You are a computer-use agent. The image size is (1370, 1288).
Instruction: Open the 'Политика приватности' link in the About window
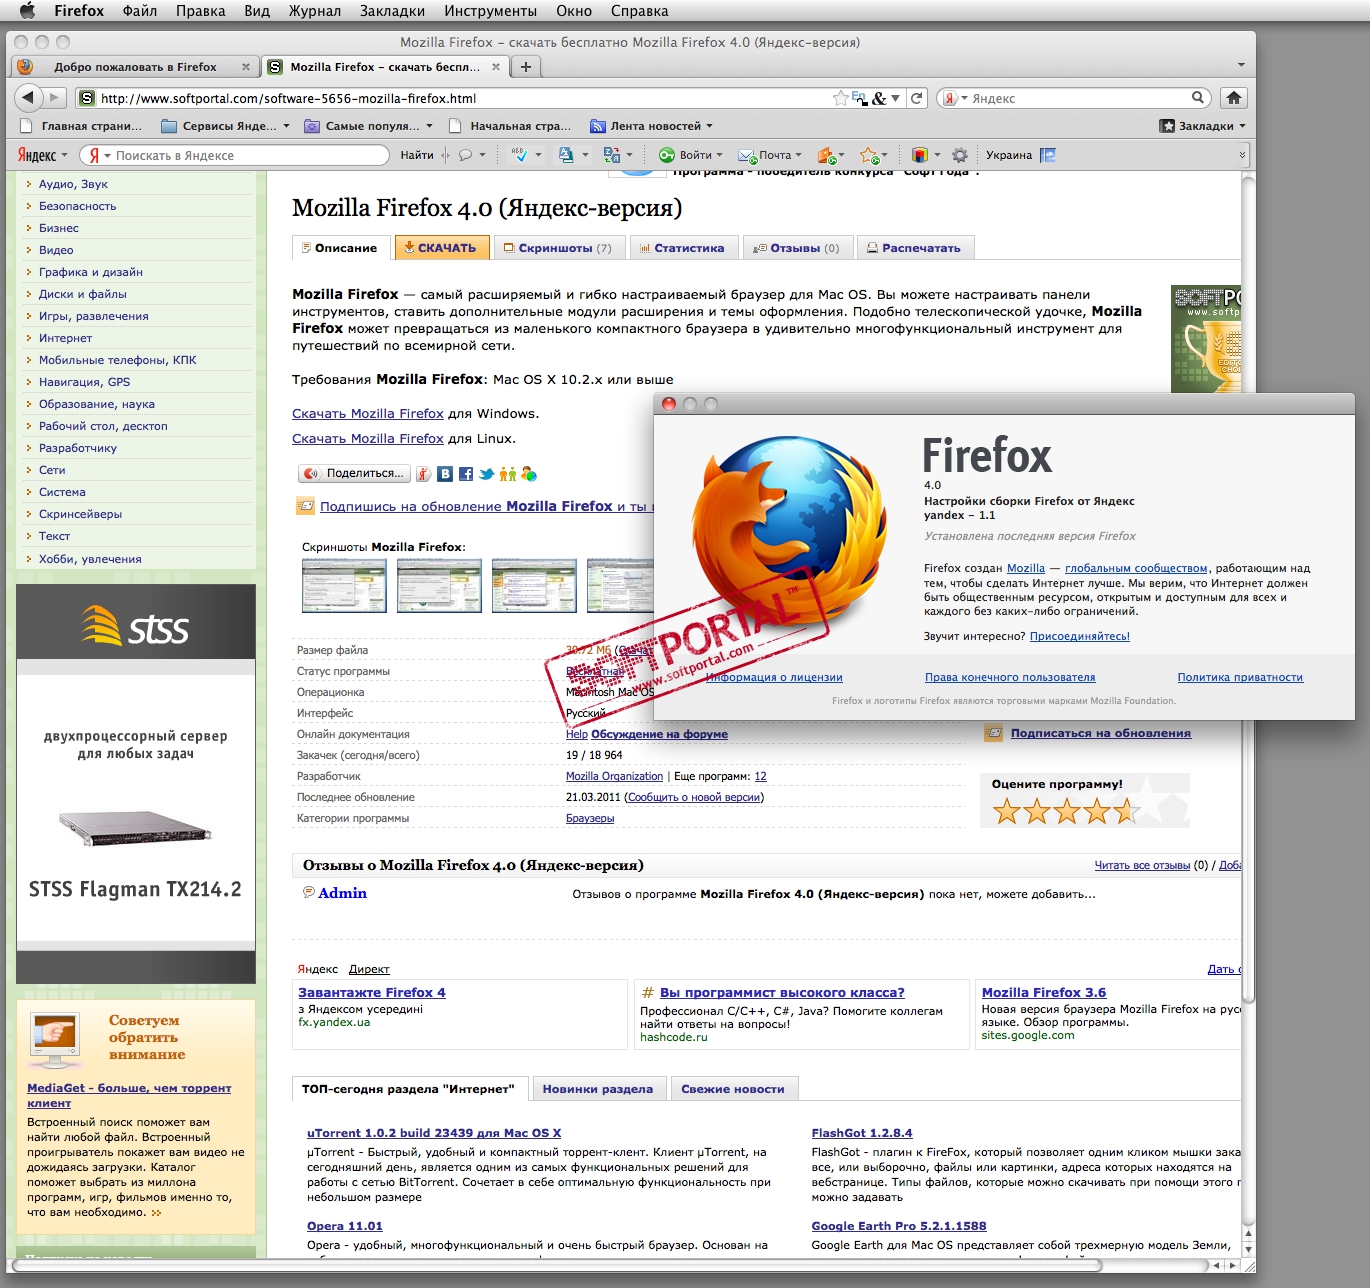coord(1240,677)
